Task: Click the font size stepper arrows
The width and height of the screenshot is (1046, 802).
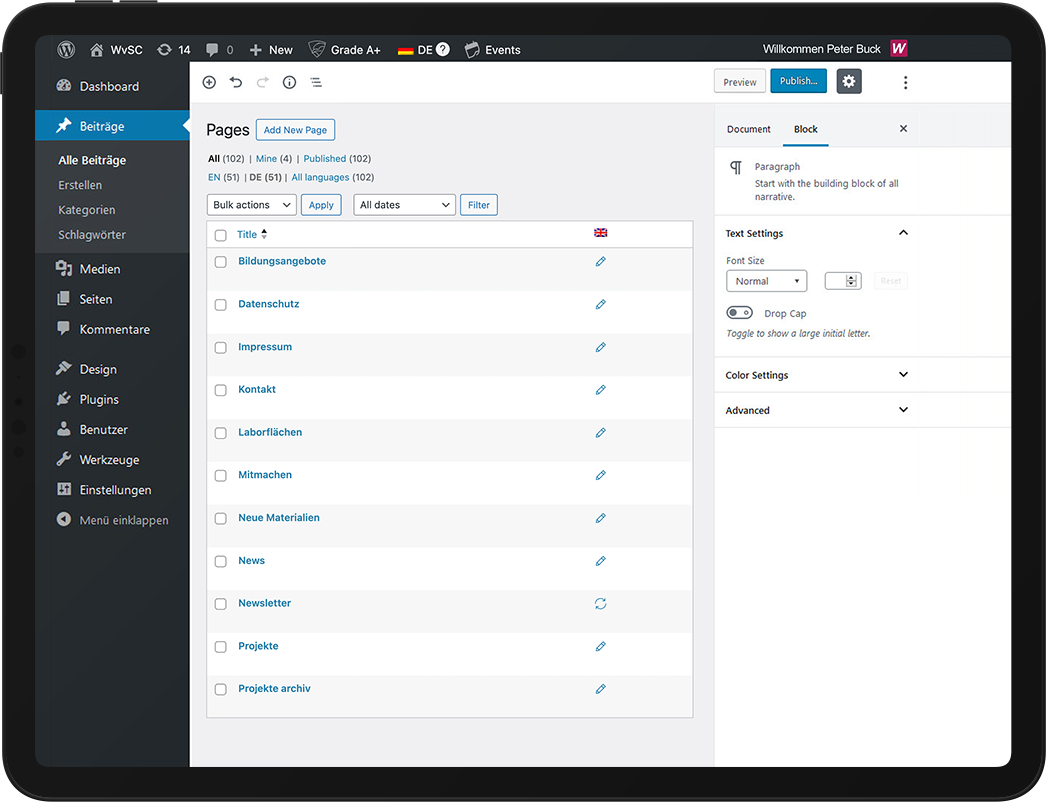Action: tap(852, 281)
